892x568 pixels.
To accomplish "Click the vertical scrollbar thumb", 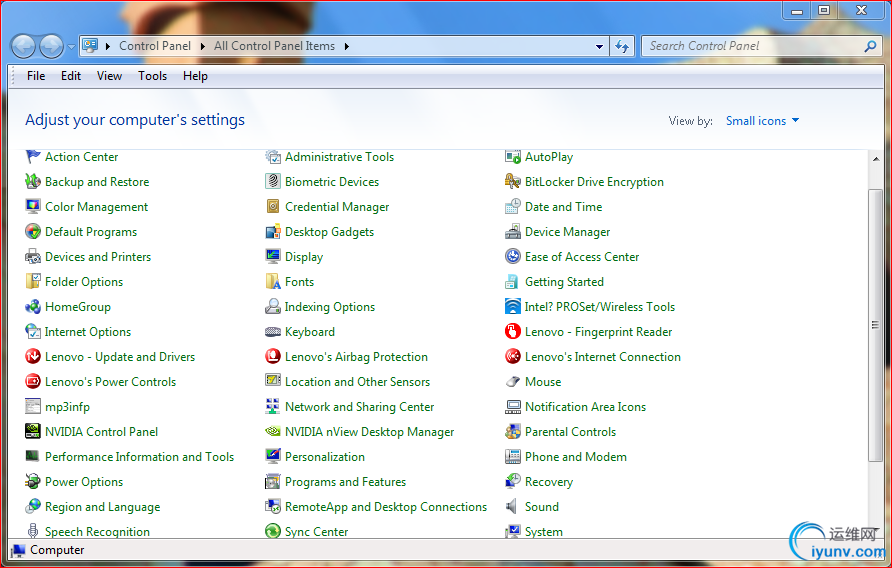I will point(875,324).
